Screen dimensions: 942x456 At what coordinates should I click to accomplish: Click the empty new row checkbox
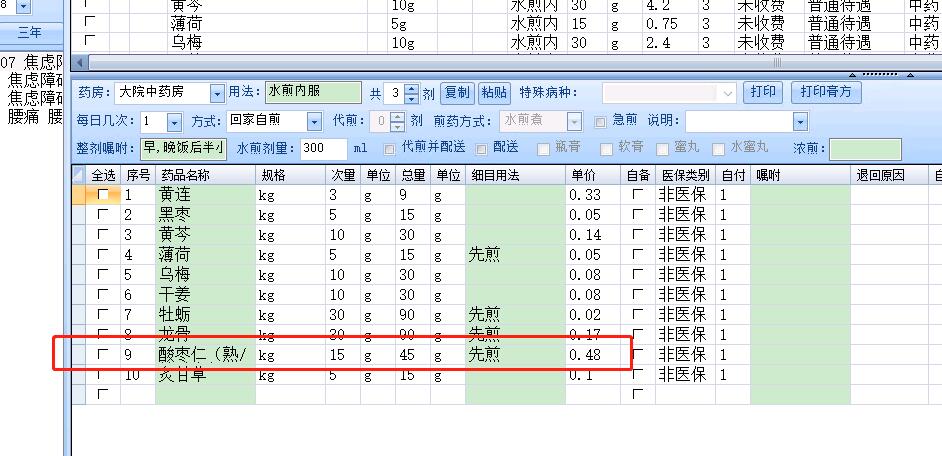click(x=103, y=394)
